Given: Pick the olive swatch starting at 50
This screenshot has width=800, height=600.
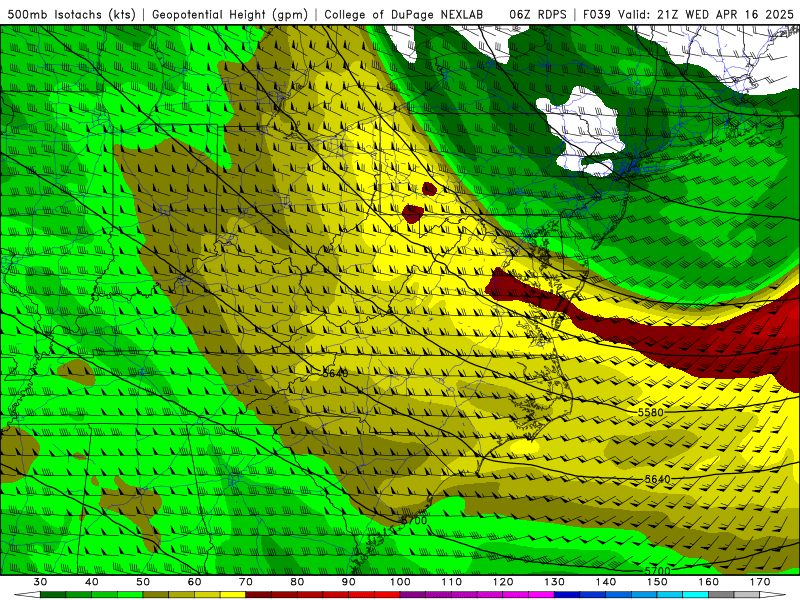Looking at the screenshot, I should (156, 596).
